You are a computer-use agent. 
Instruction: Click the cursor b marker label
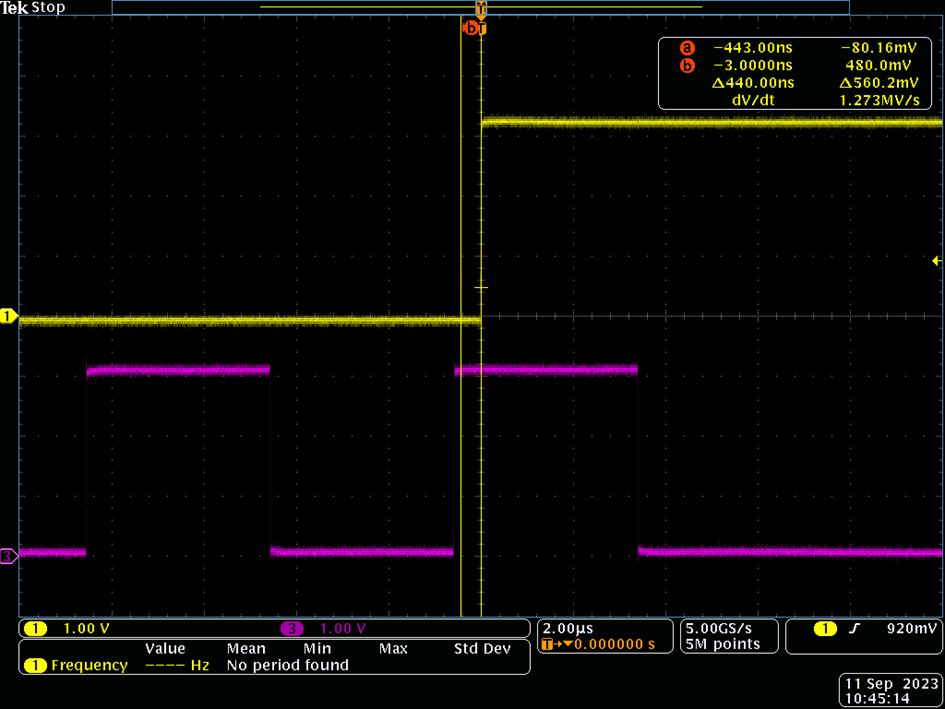pos(469,28)
